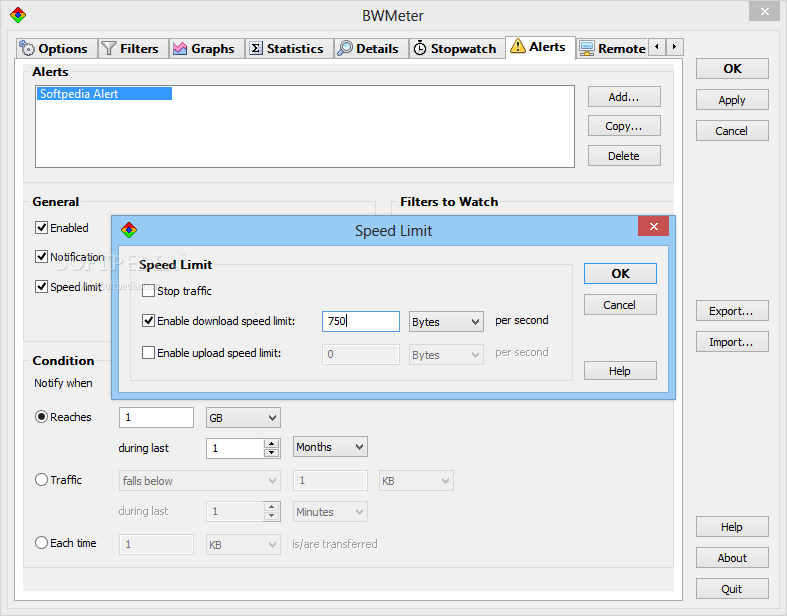Open the Months period dropdown
Screen dimensions: 787x616
[x=330, y=447]
